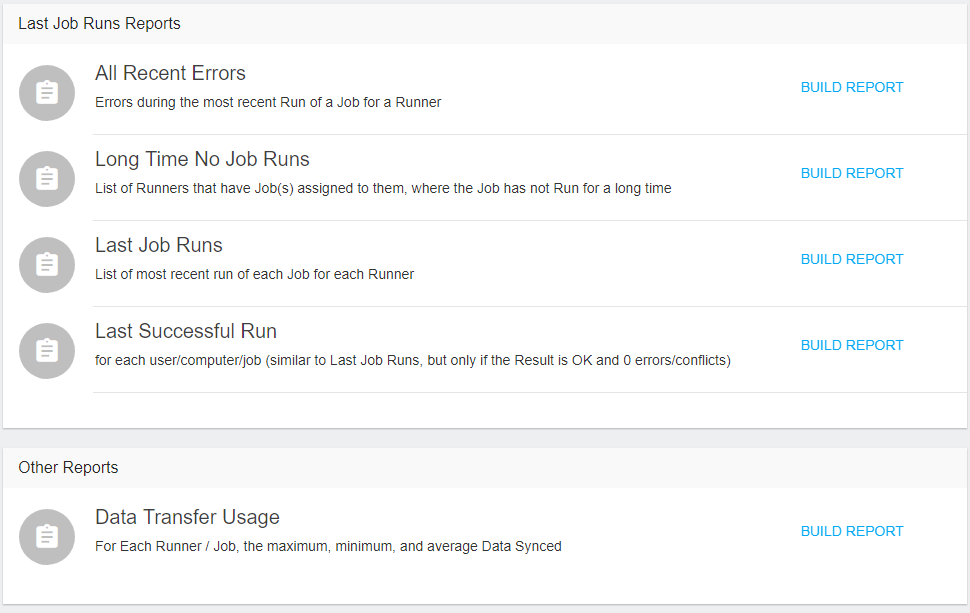Select the All Recent Errors title

pos(170,73)
